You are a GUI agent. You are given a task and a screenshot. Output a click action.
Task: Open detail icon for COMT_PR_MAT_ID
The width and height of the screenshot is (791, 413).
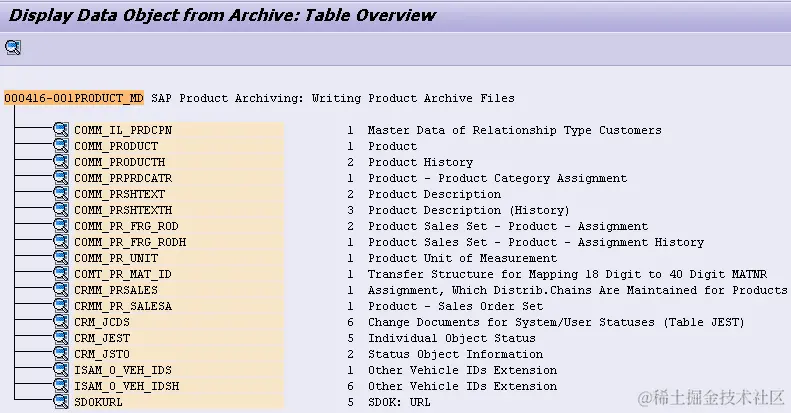click(x=61, y=274)
